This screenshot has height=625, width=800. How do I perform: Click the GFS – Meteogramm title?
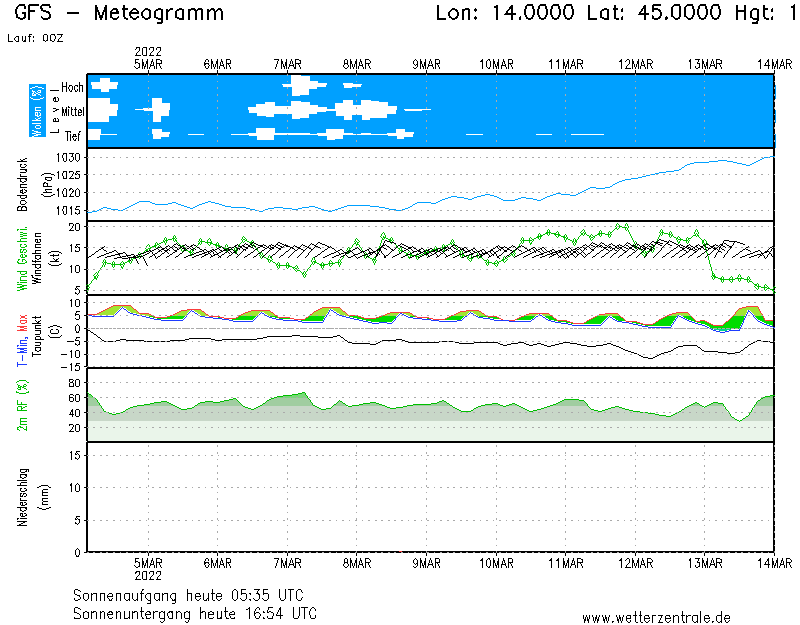(x=120, y=14)
